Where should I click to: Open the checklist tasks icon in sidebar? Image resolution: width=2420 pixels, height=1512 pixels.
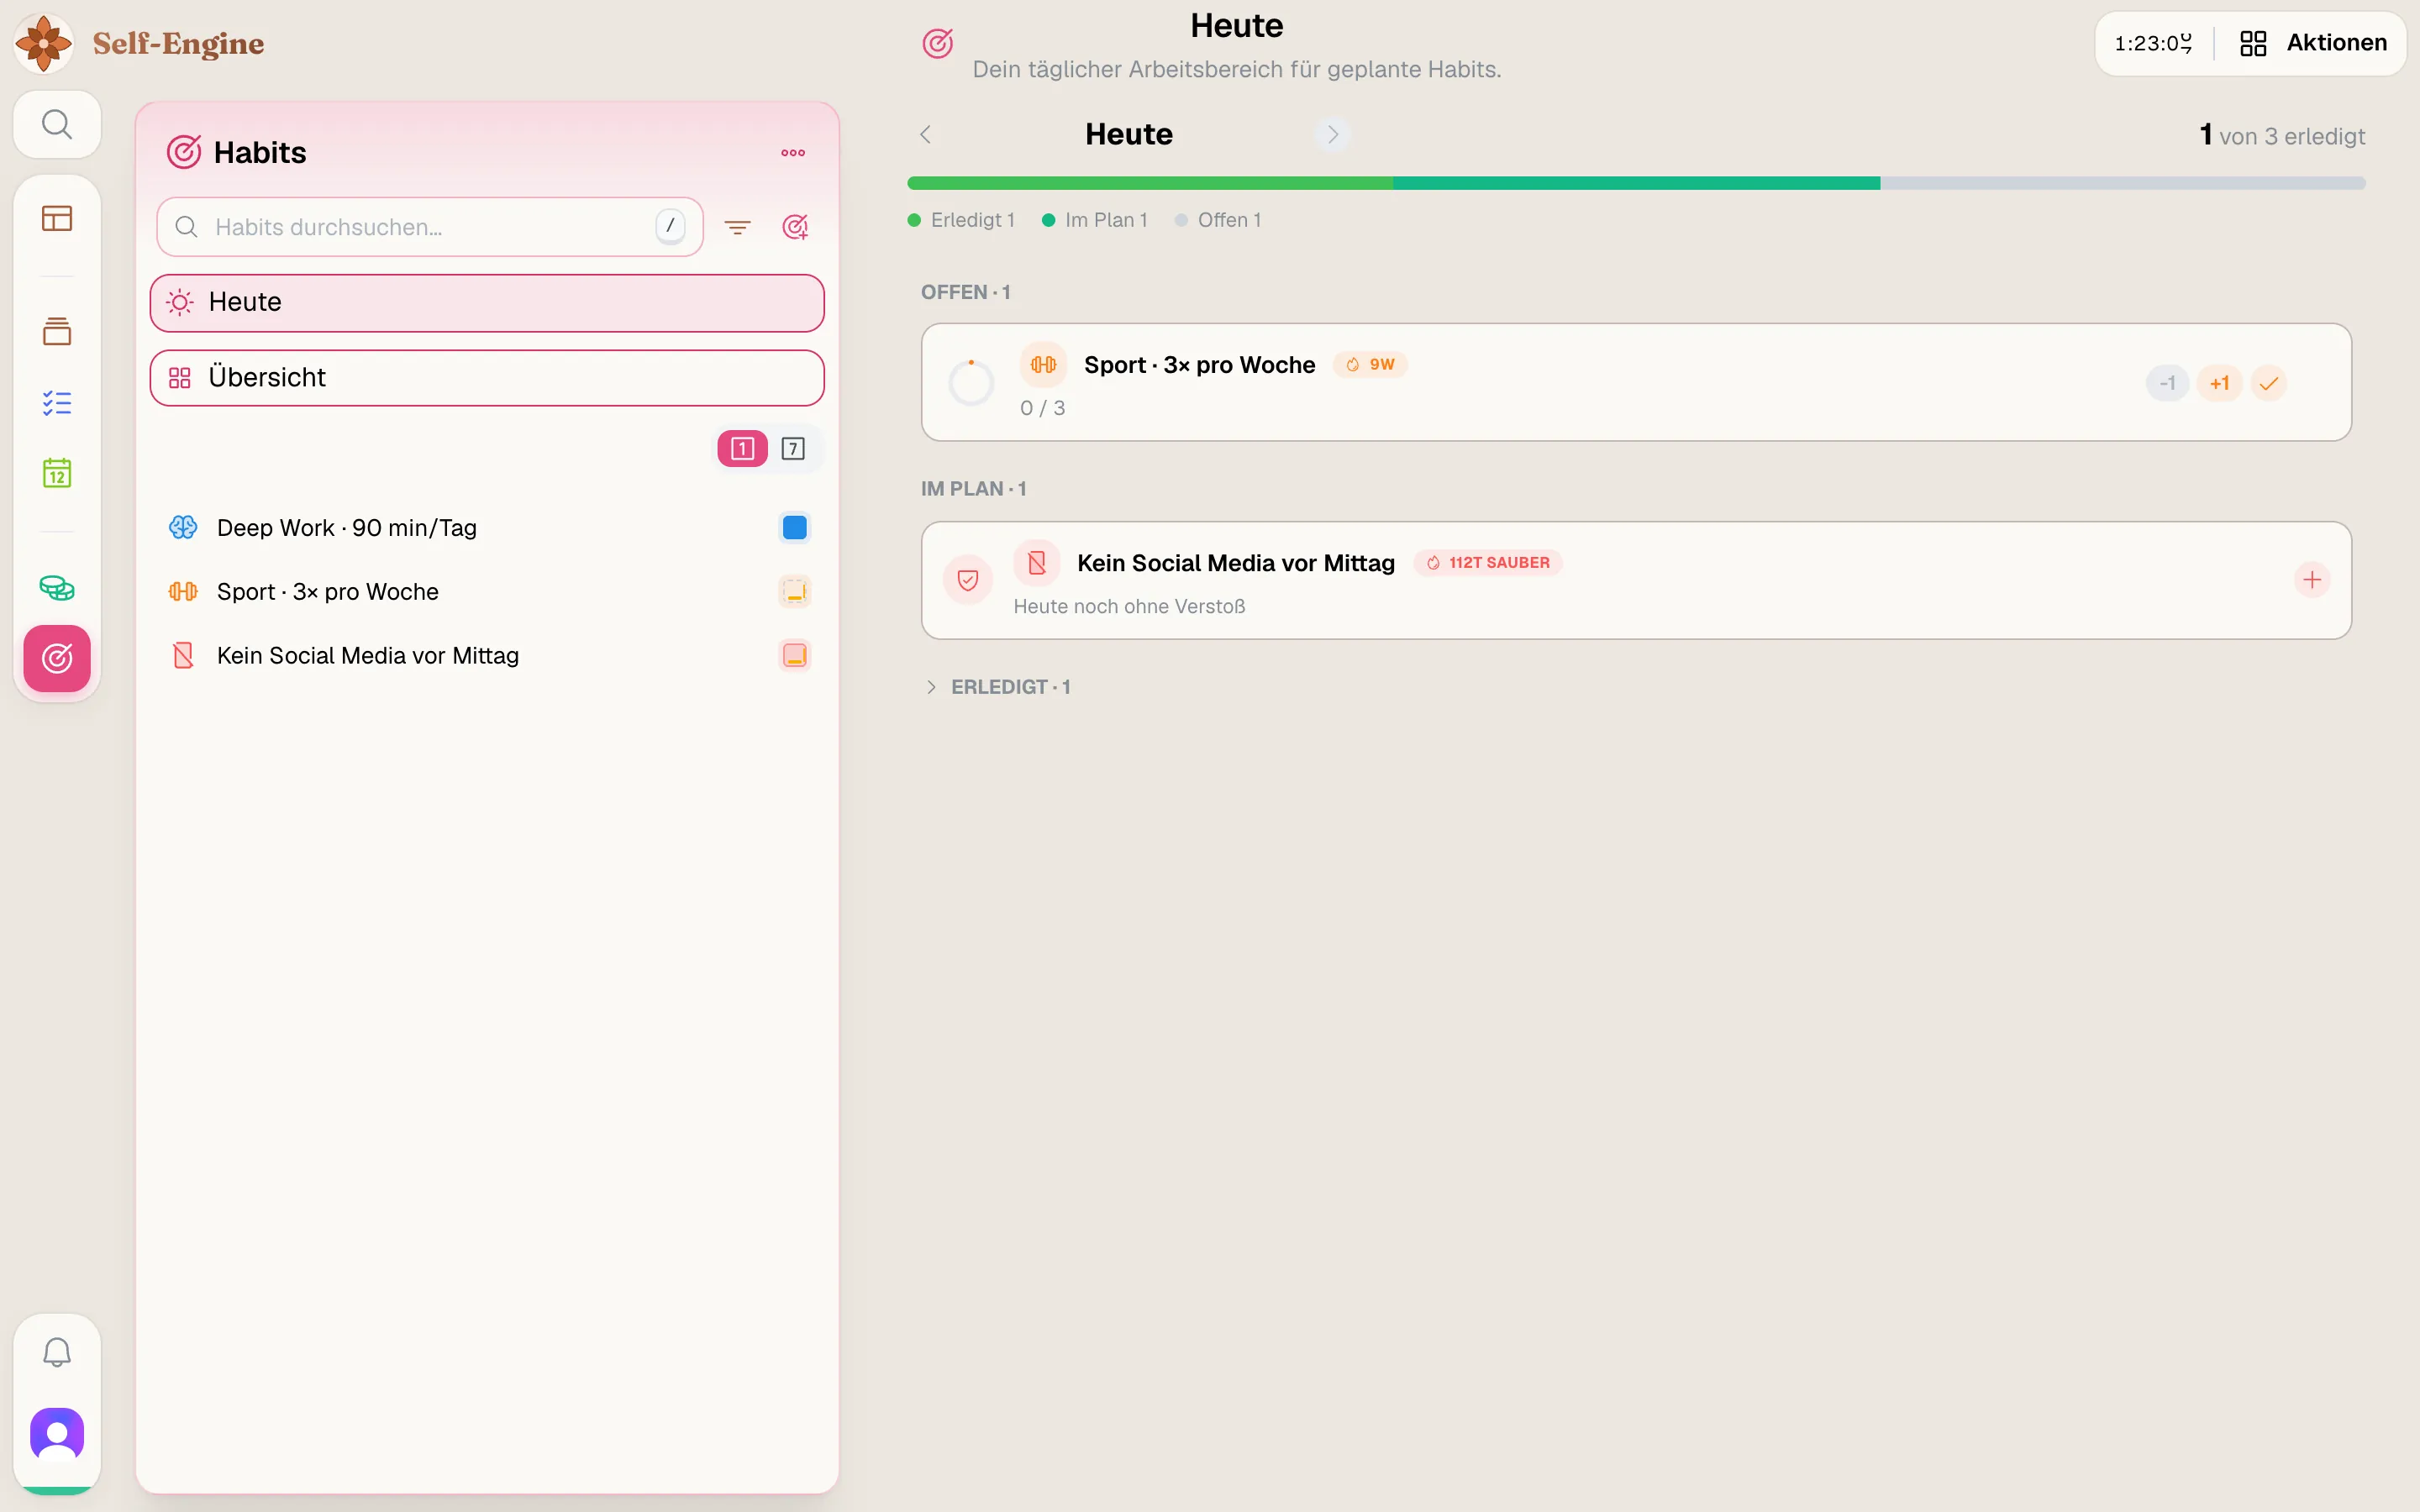57,402
